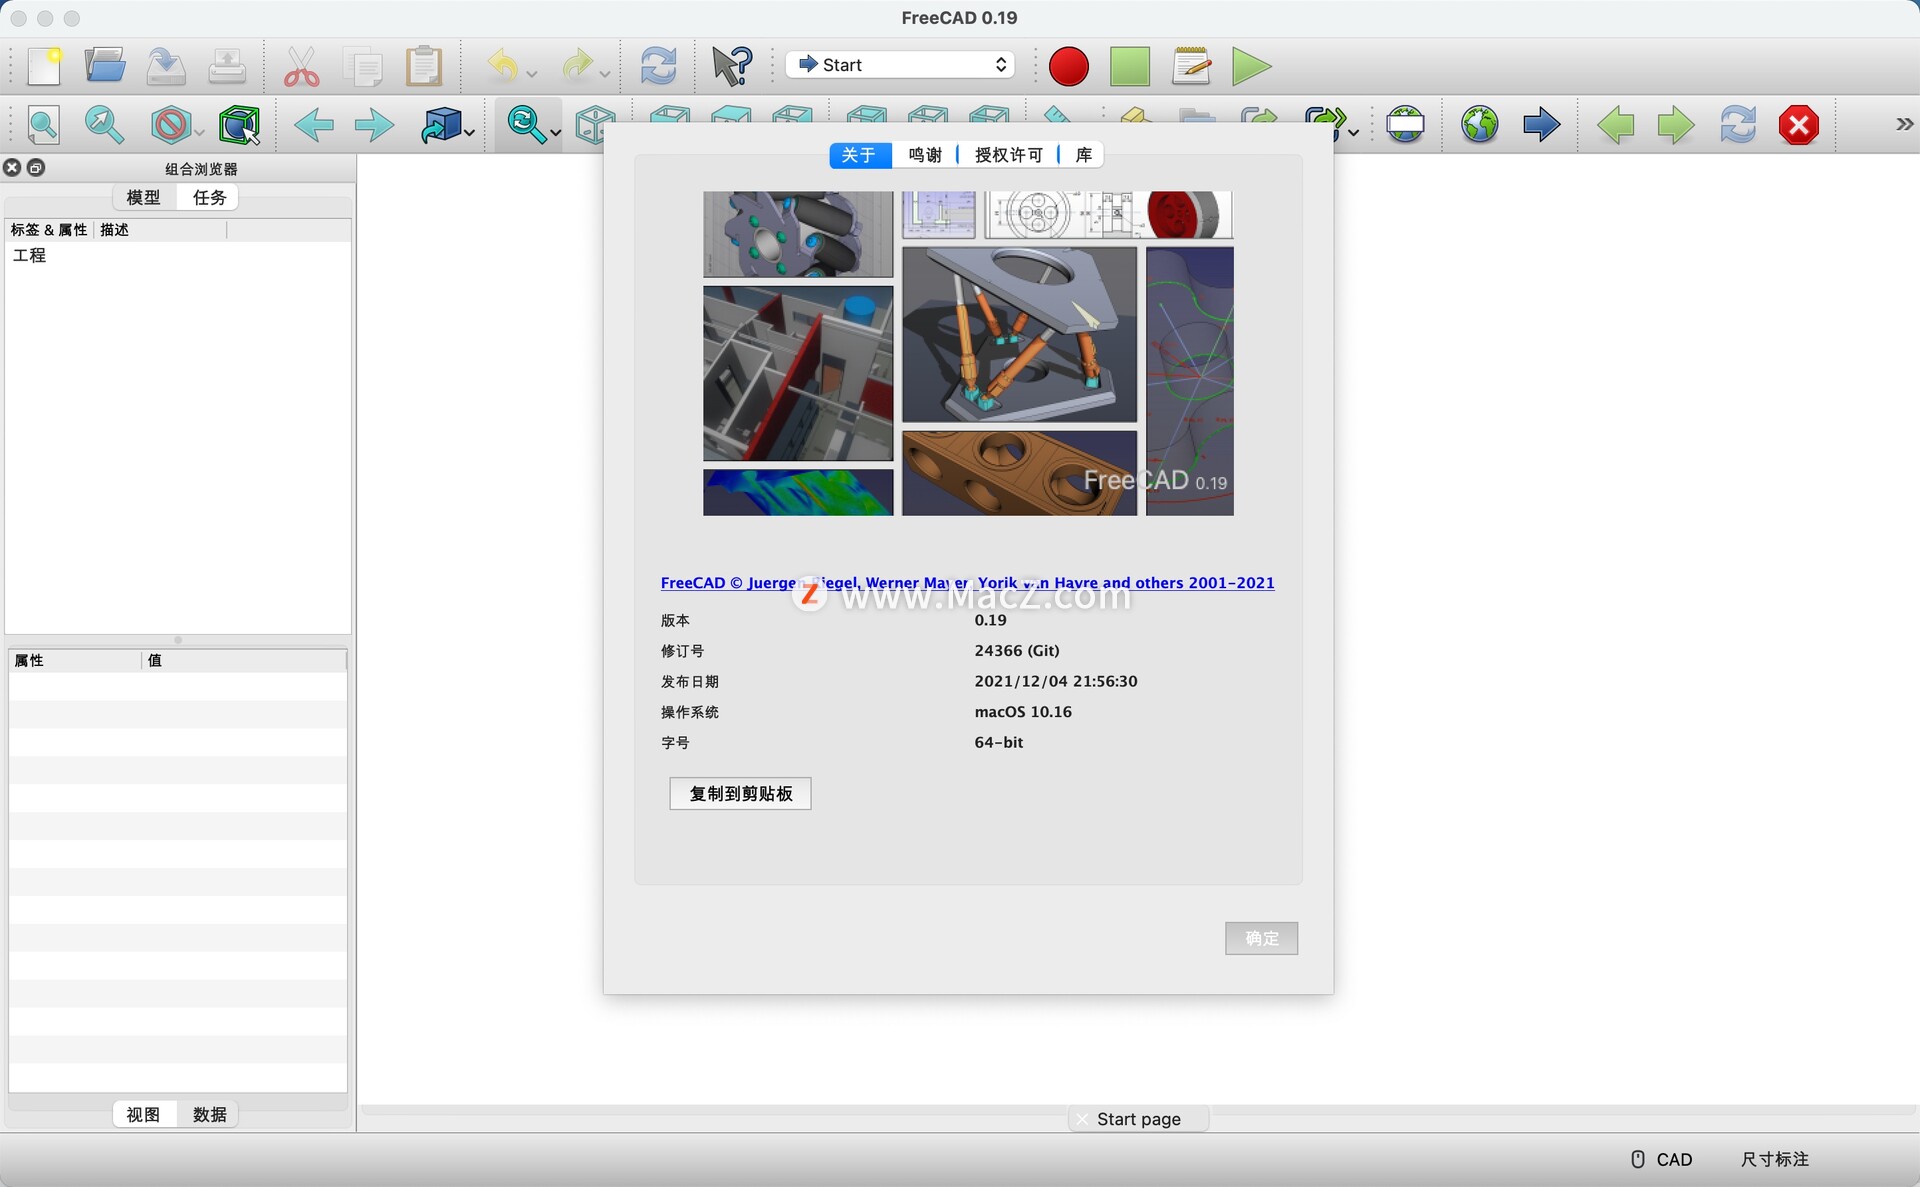Switch to isometric view cube icon
Image resolution: width=1920 pixels, height=1187 pixels.
click(x=595, y=126)
